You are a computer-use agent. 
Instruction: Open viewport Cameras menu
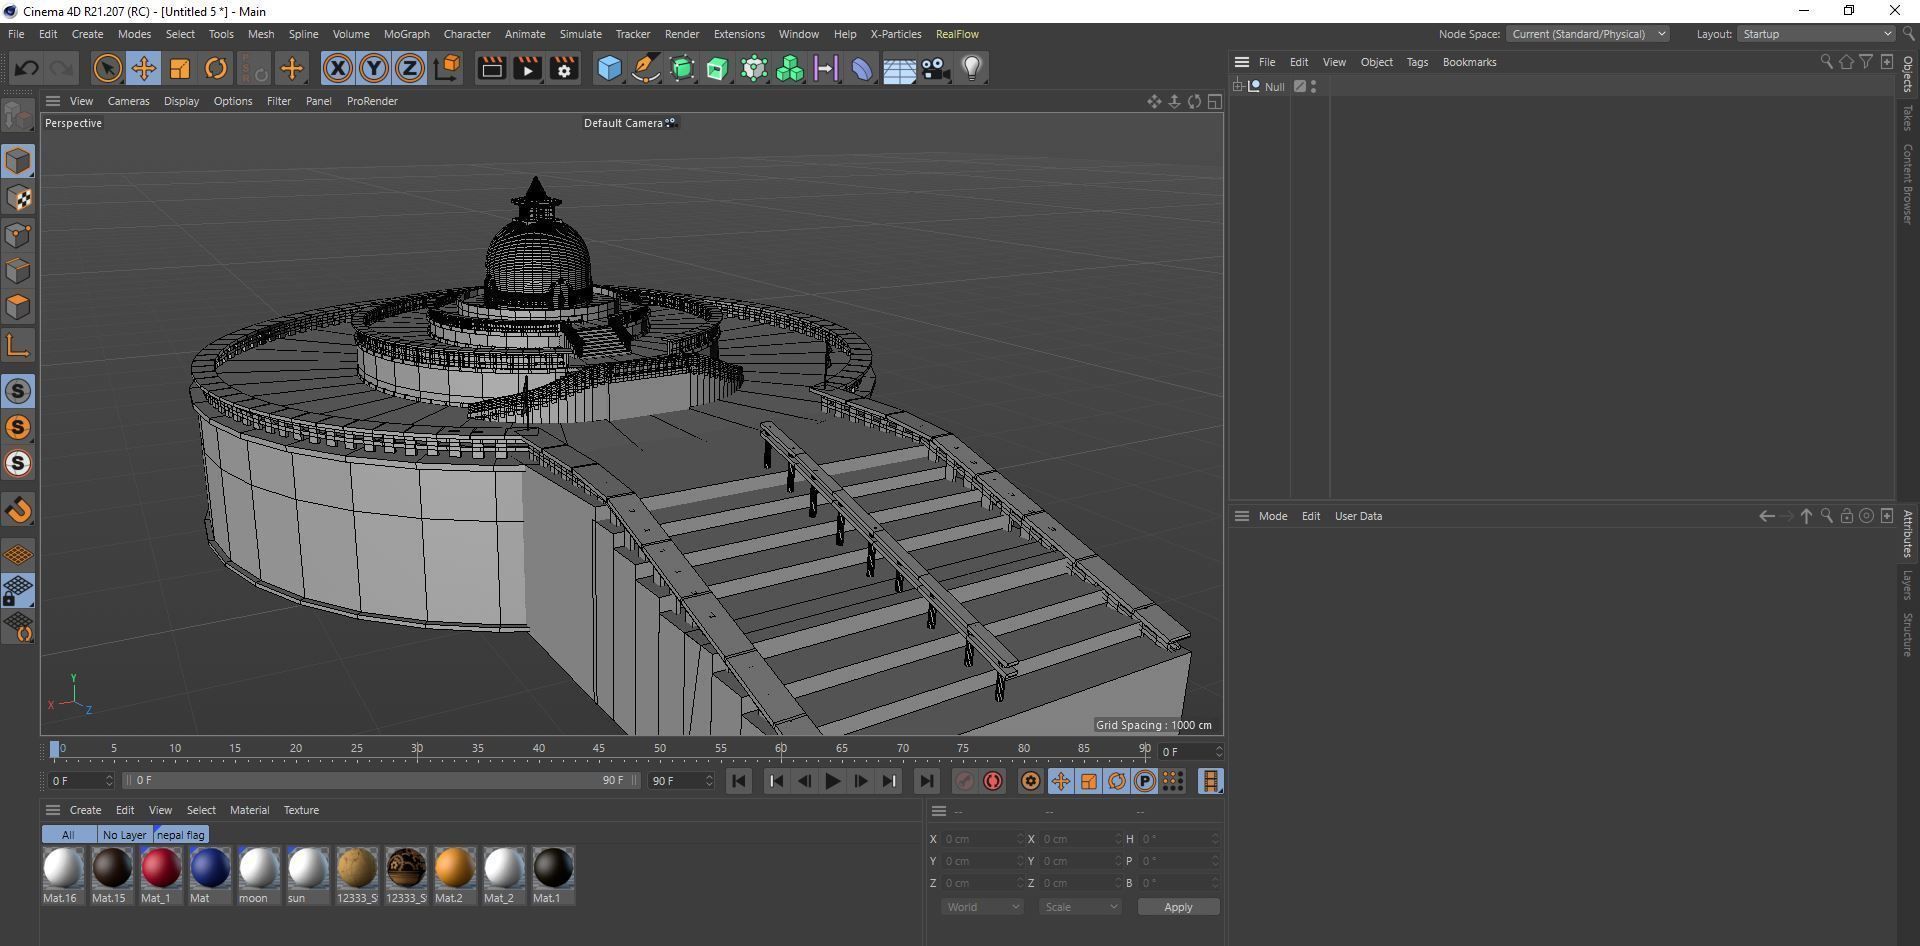pyautogui.click(x=128, y=101)
